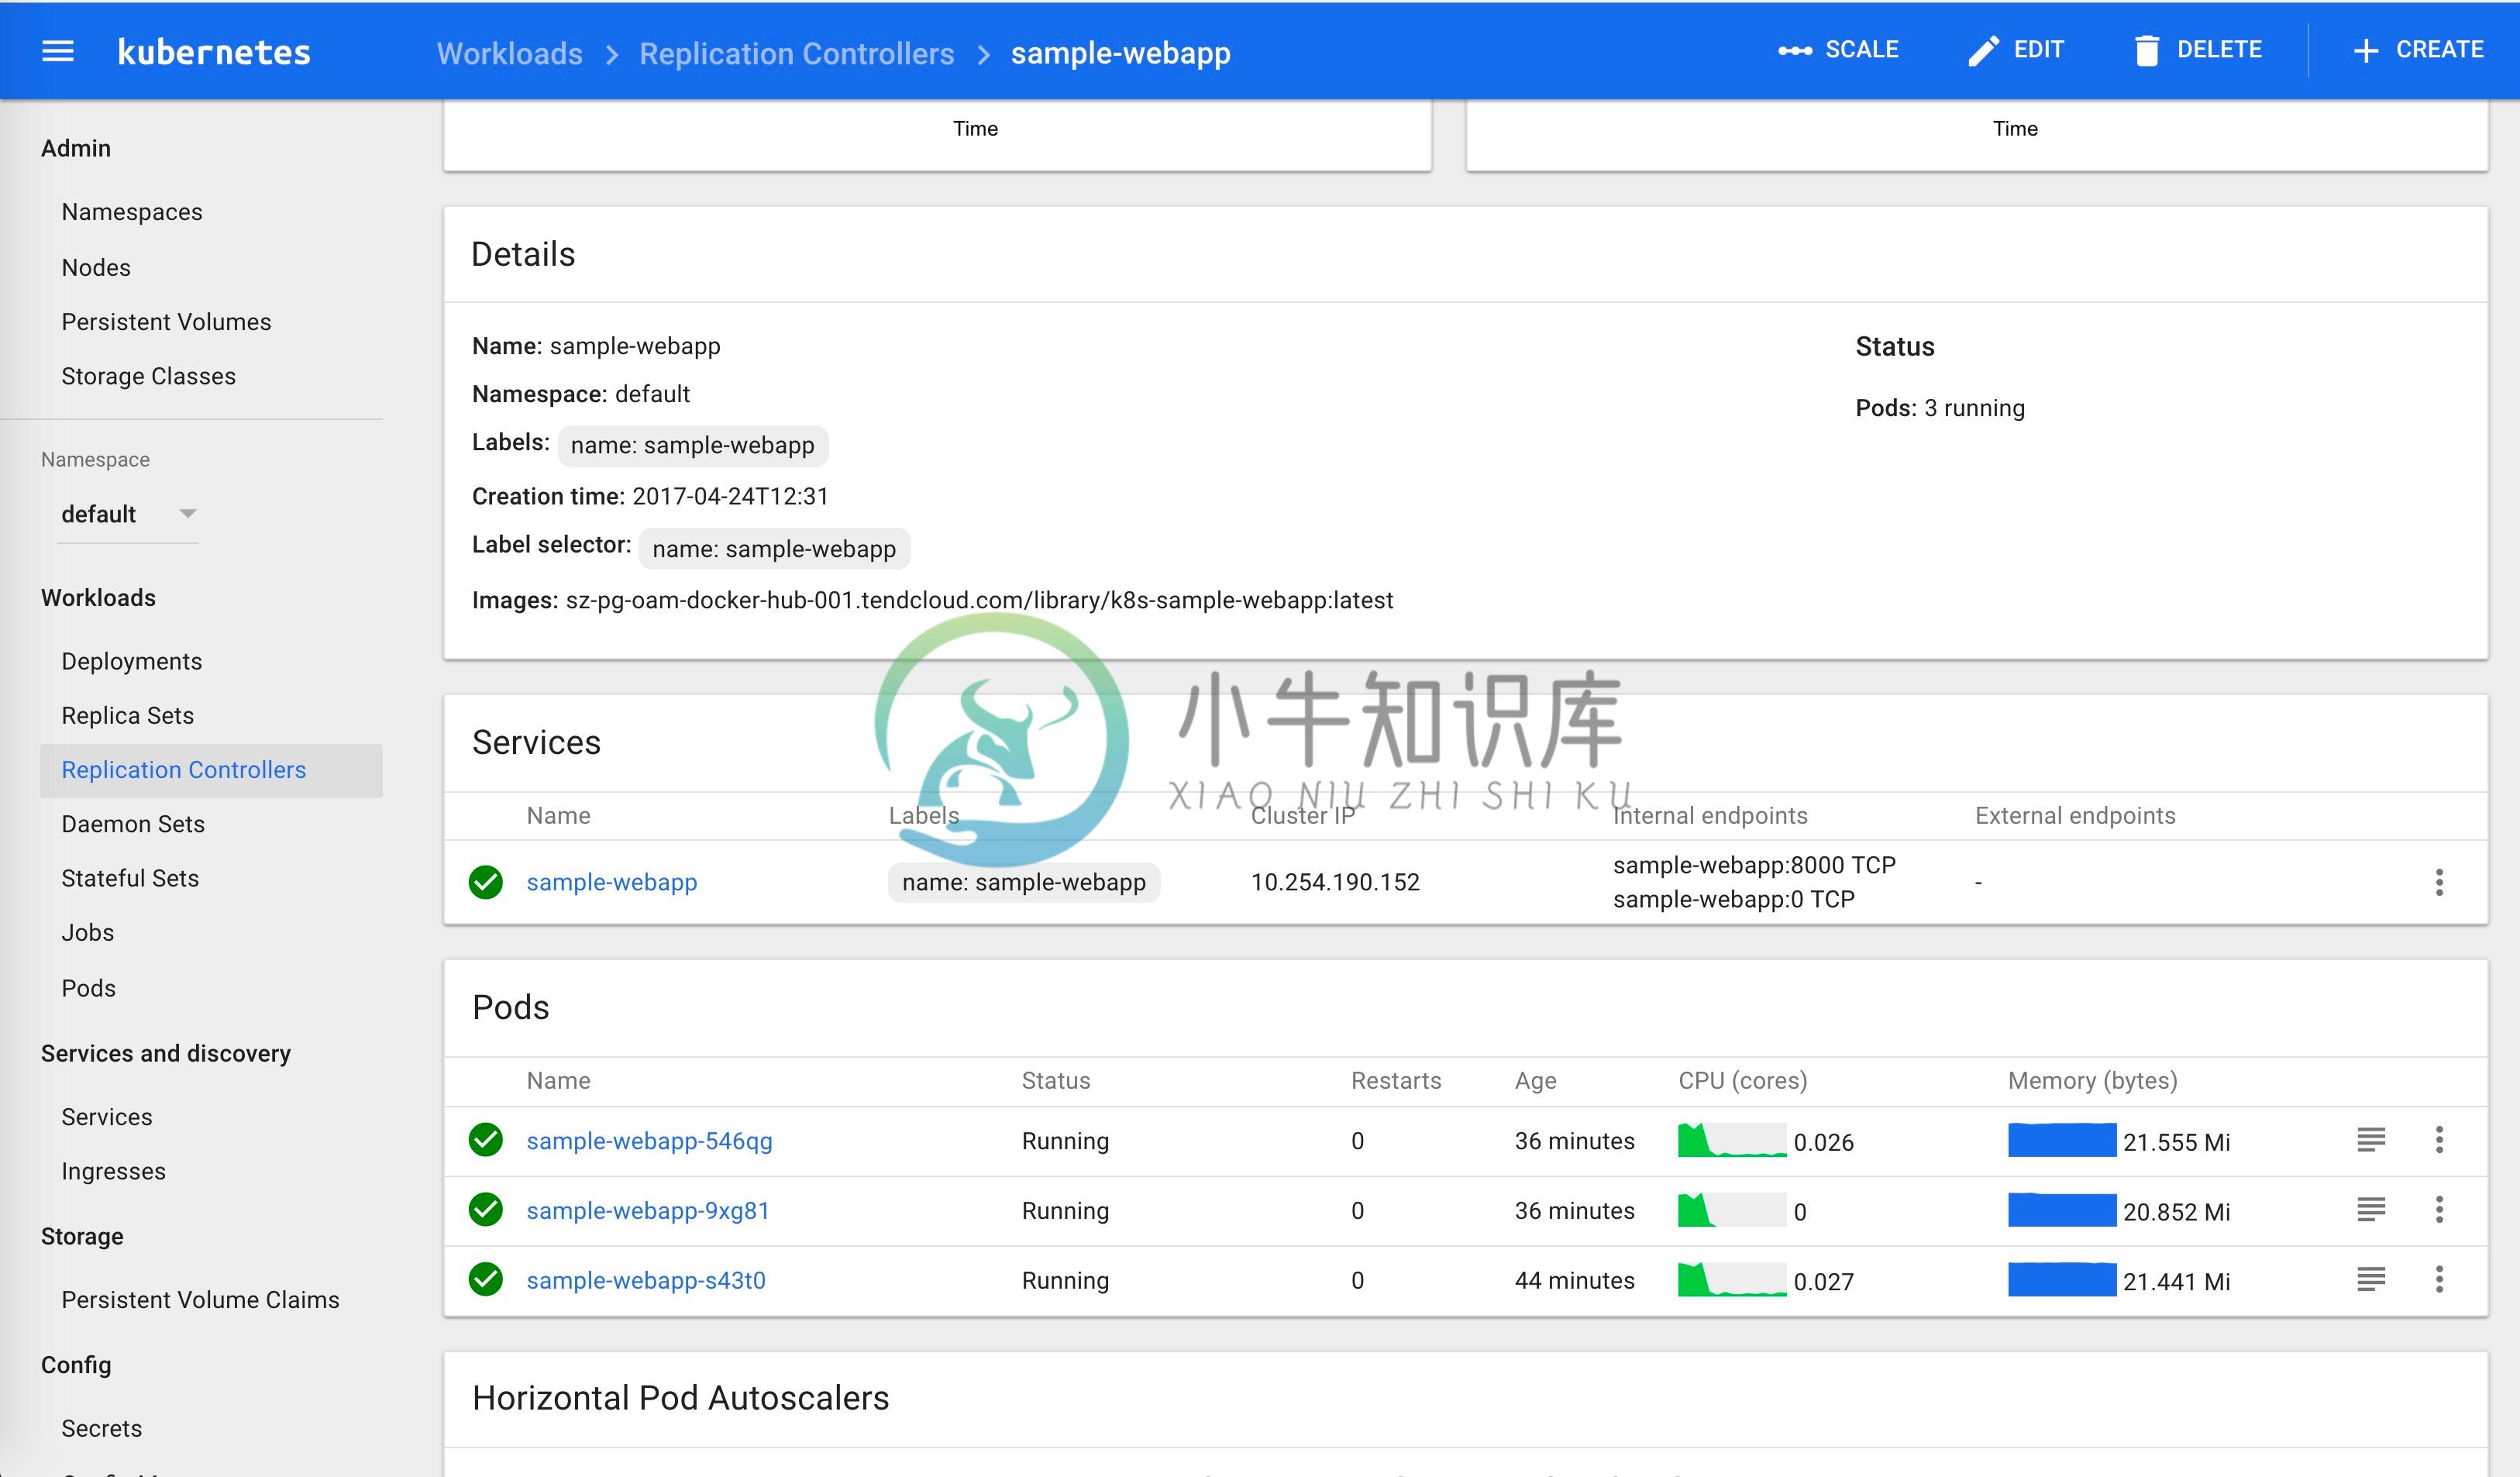Select the Replication Controllers sidebar item

tap(184, 769)
